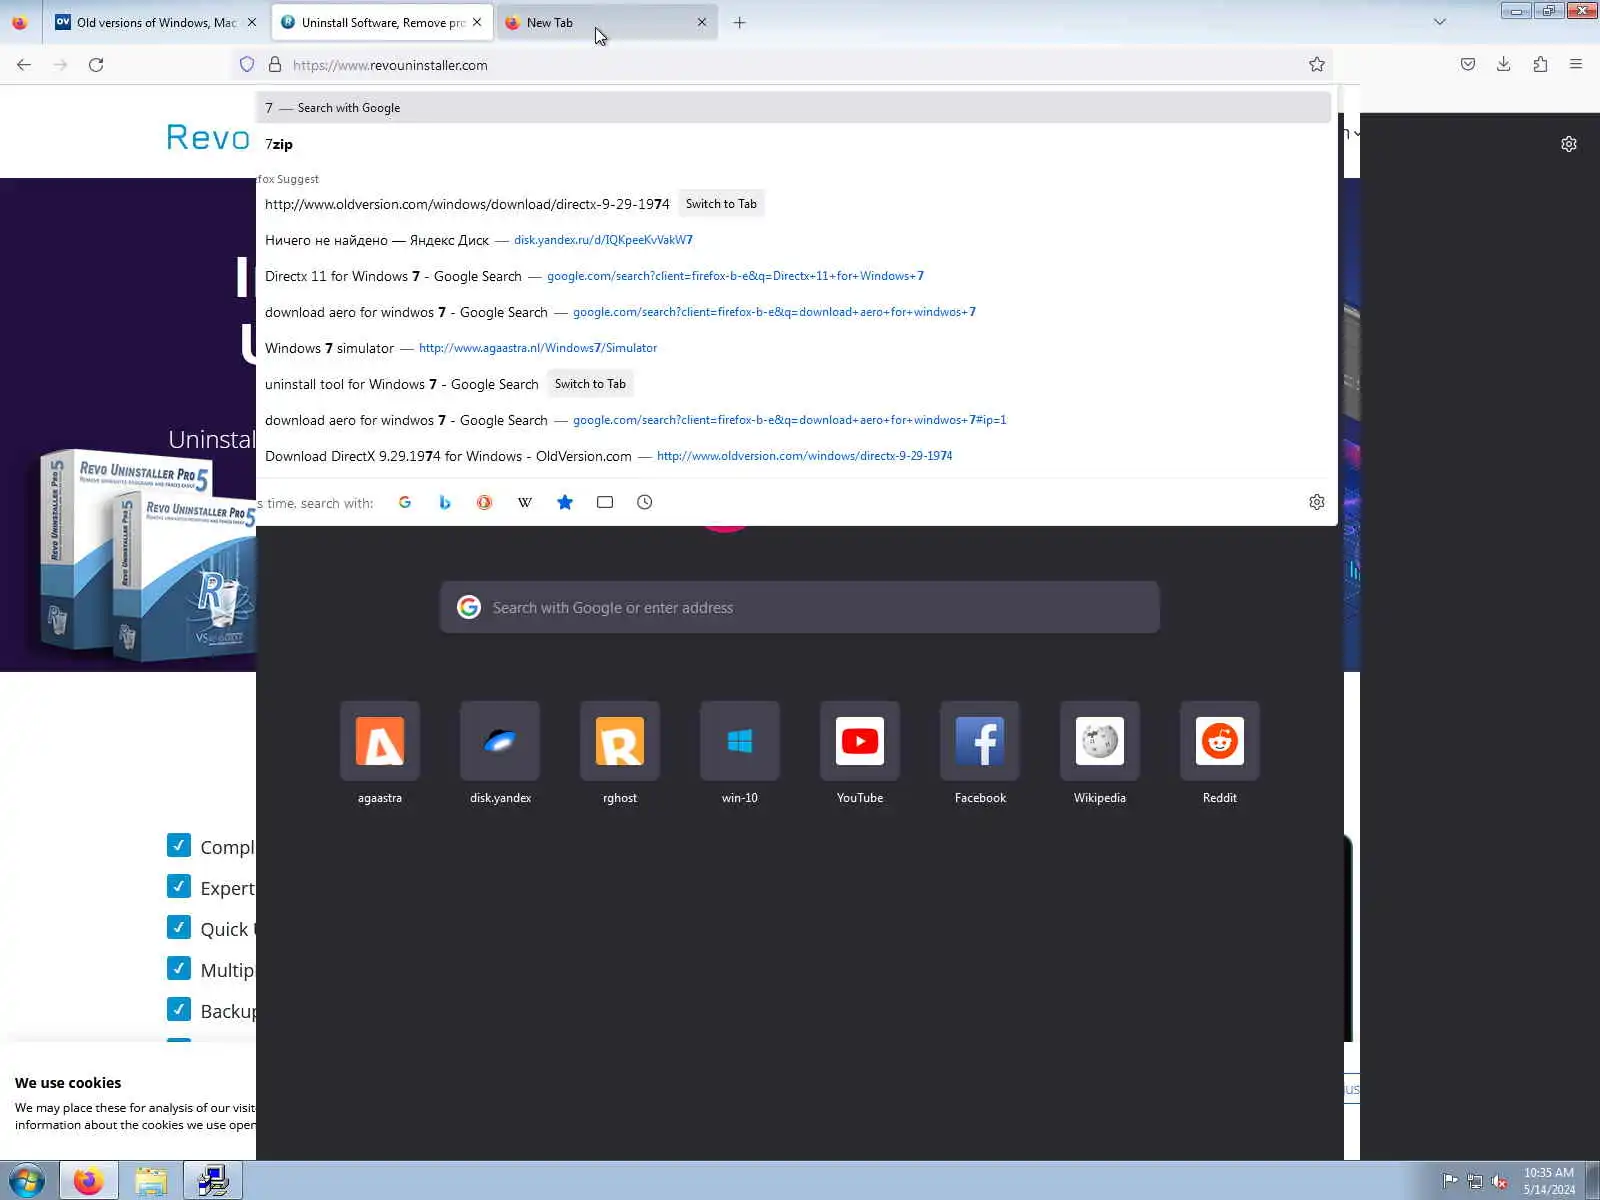Open the tracking protection shield panel
1600x1200 pixels.
247,65
